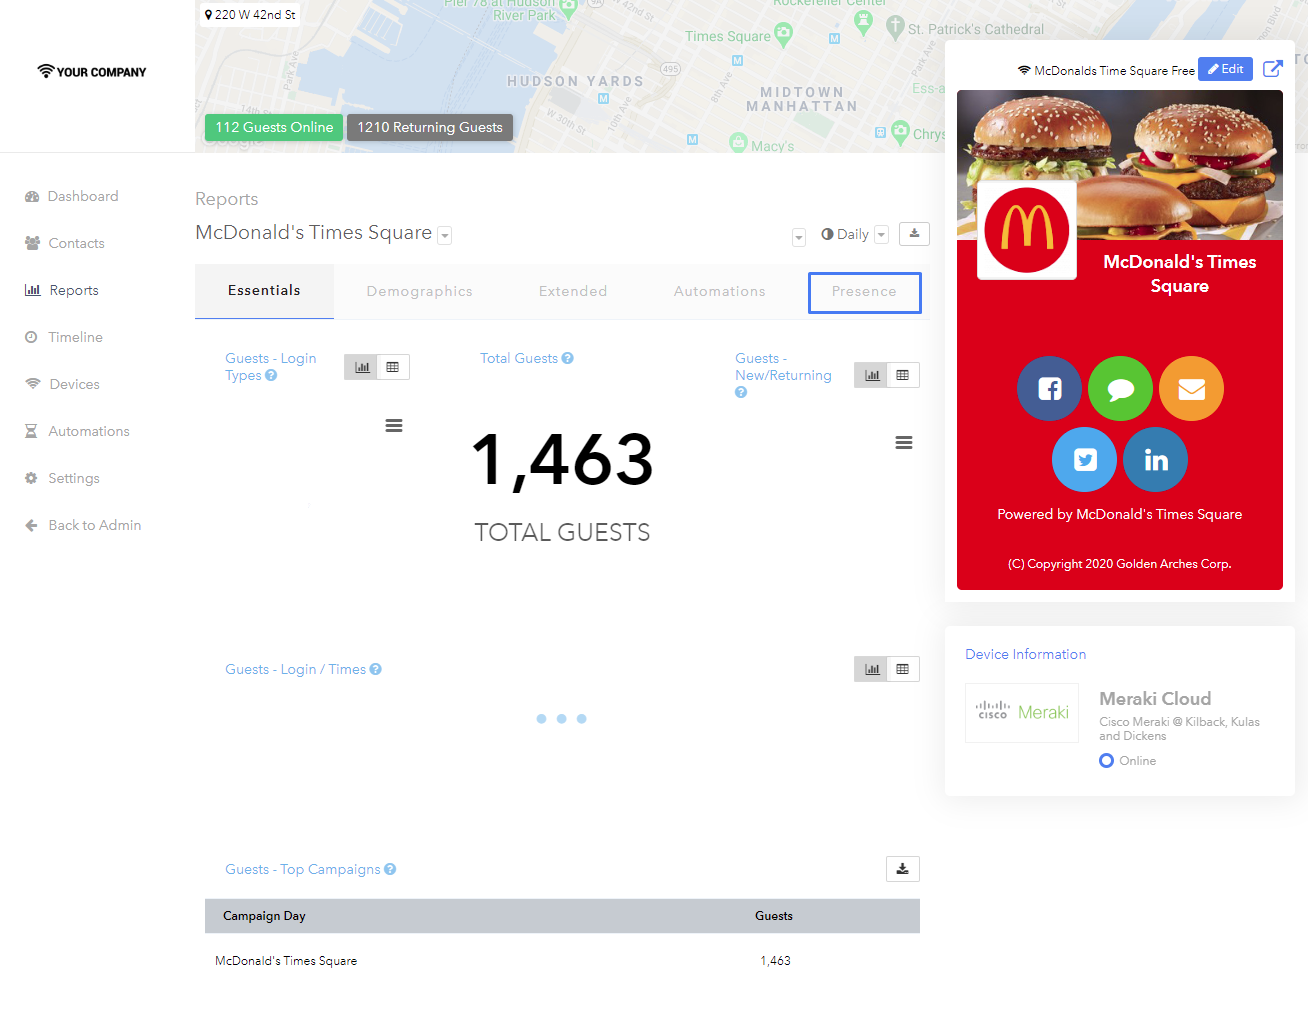Show New/Returning guests as bar chart
Screen dimensions: 1308x1017
(x=872, y=375)
